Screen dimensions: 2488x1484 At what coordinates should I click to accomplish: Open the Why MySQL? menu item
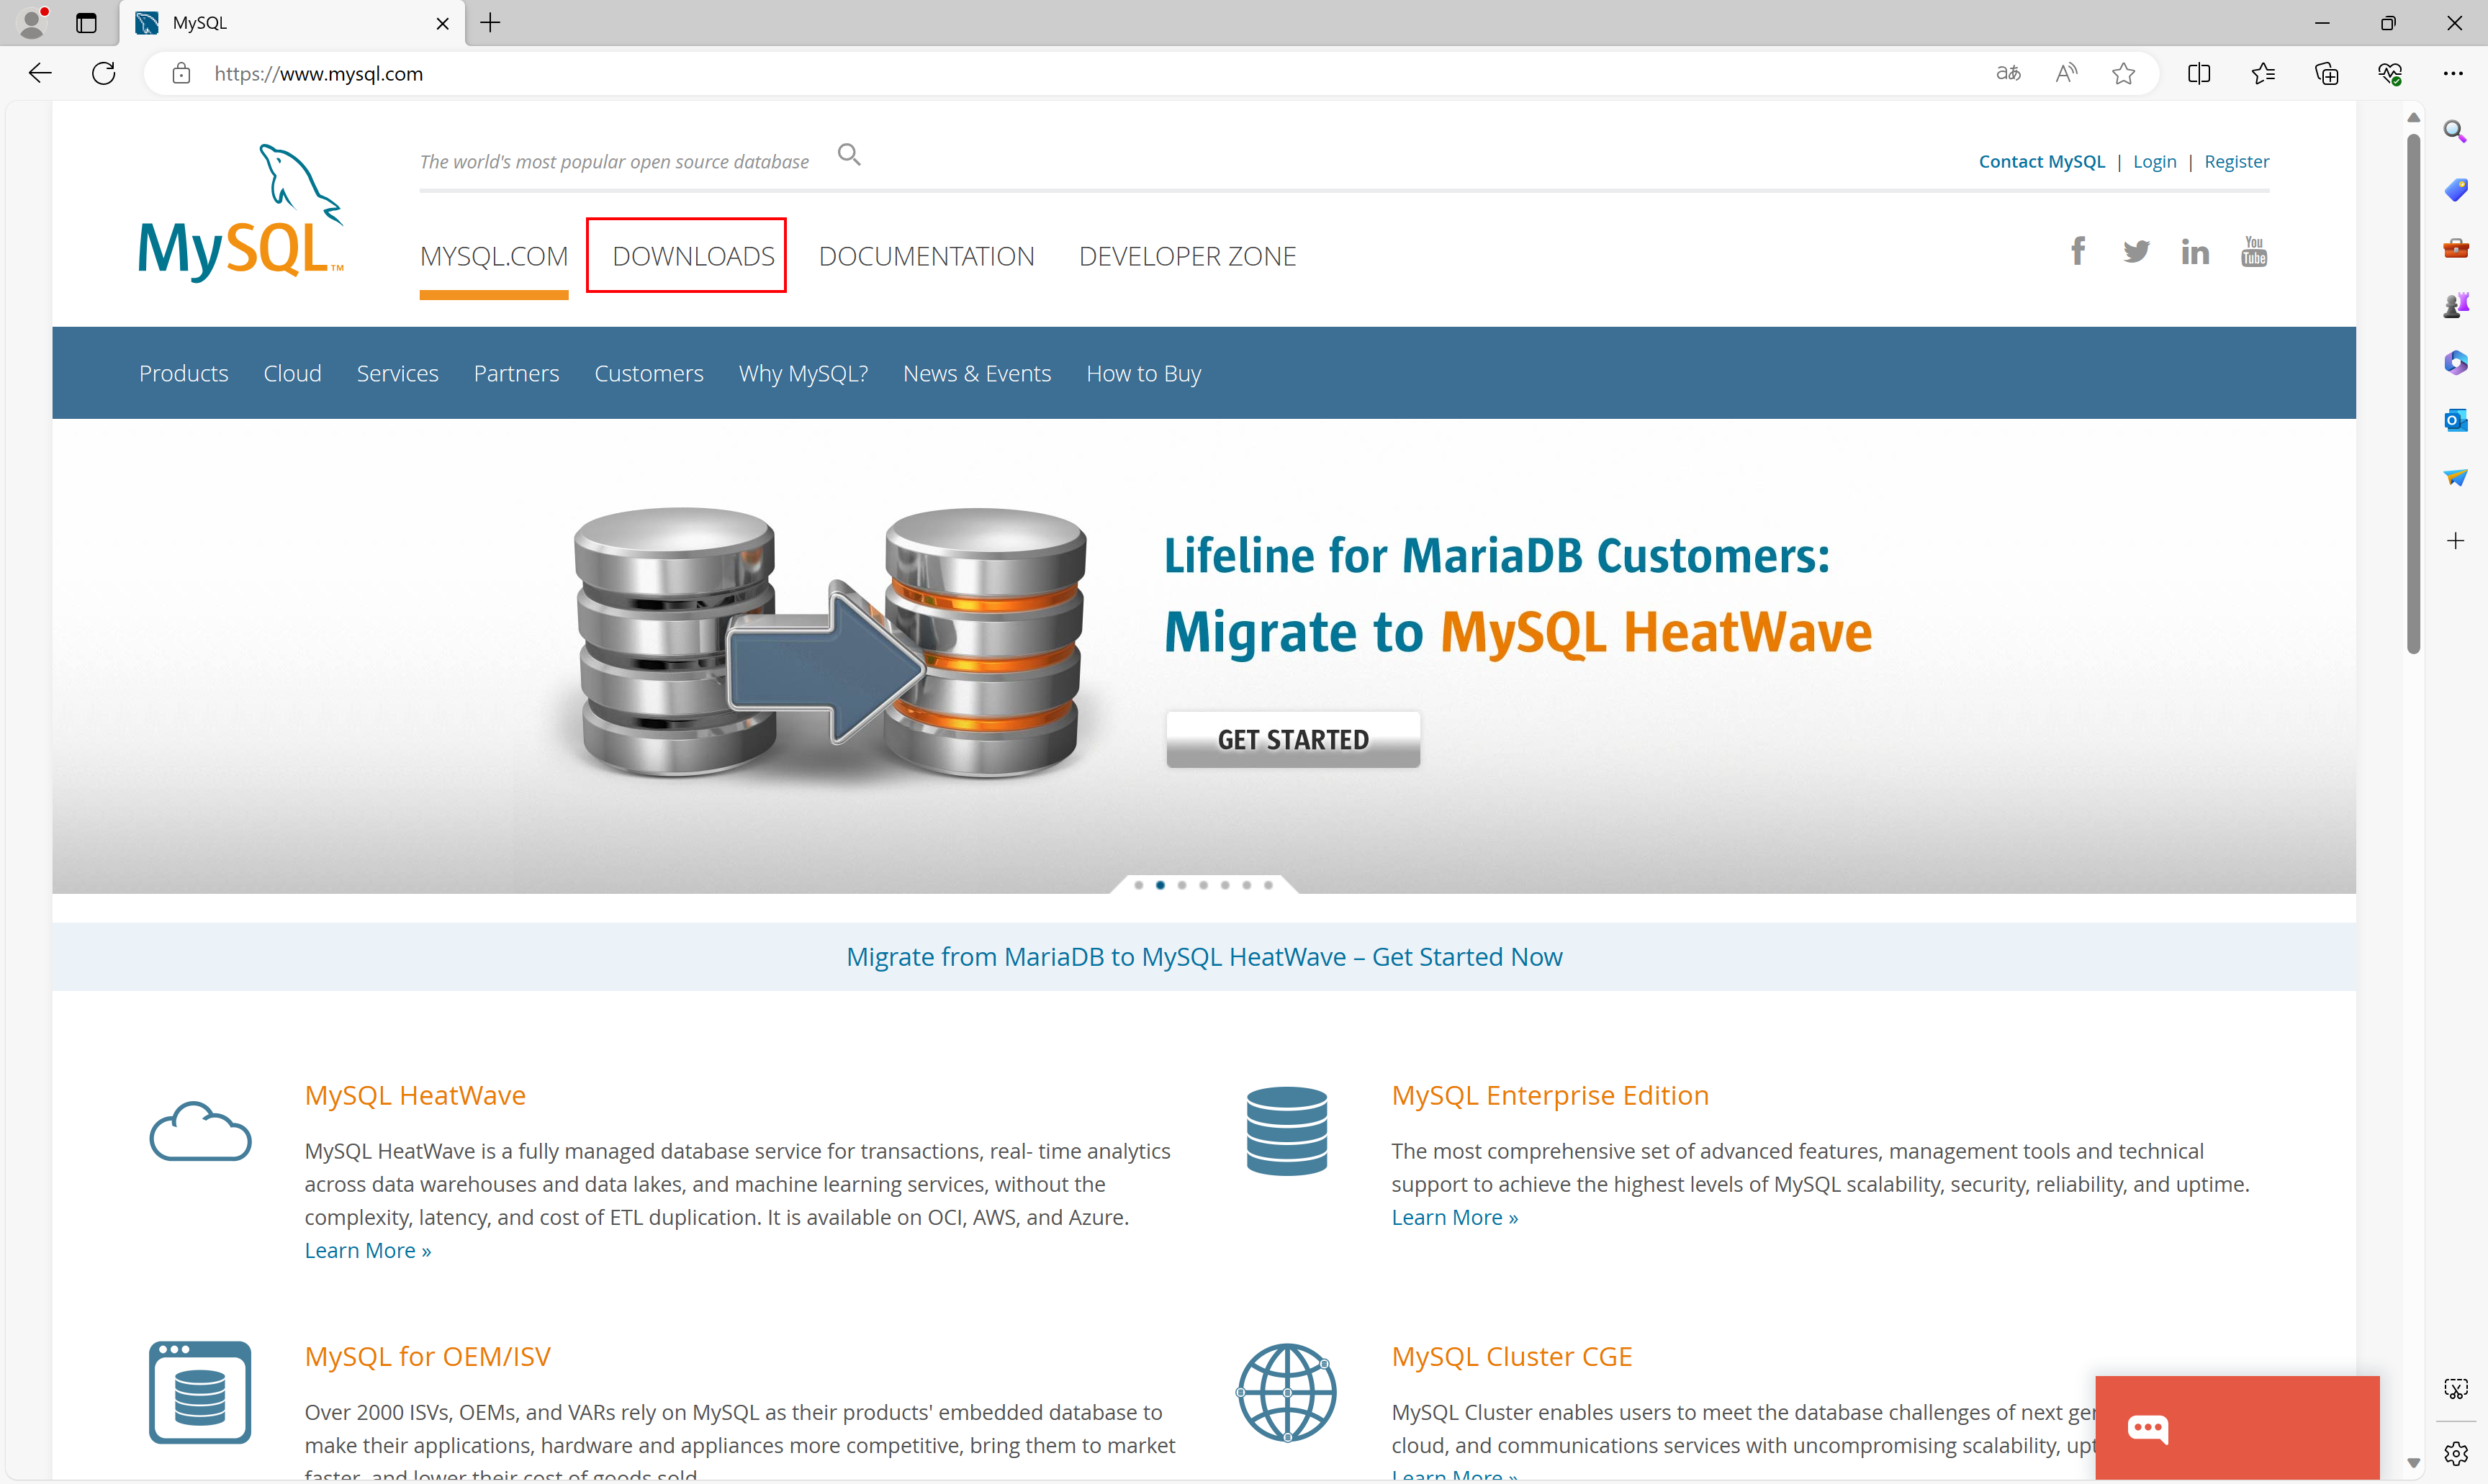coord(803,373)
